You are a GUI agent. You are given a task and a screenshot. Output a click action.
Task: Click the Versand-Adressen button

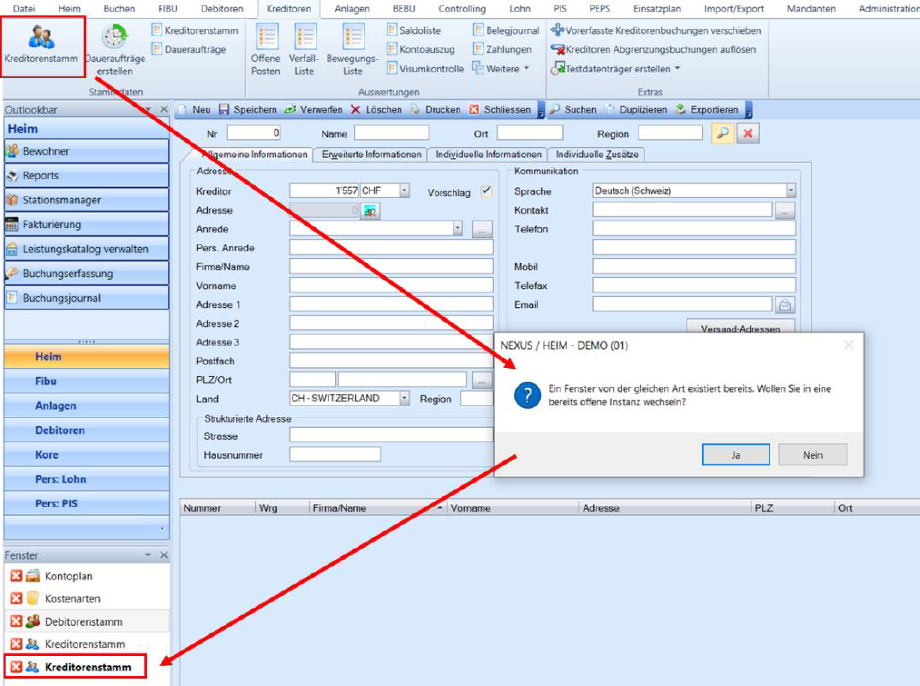point(740,327)
